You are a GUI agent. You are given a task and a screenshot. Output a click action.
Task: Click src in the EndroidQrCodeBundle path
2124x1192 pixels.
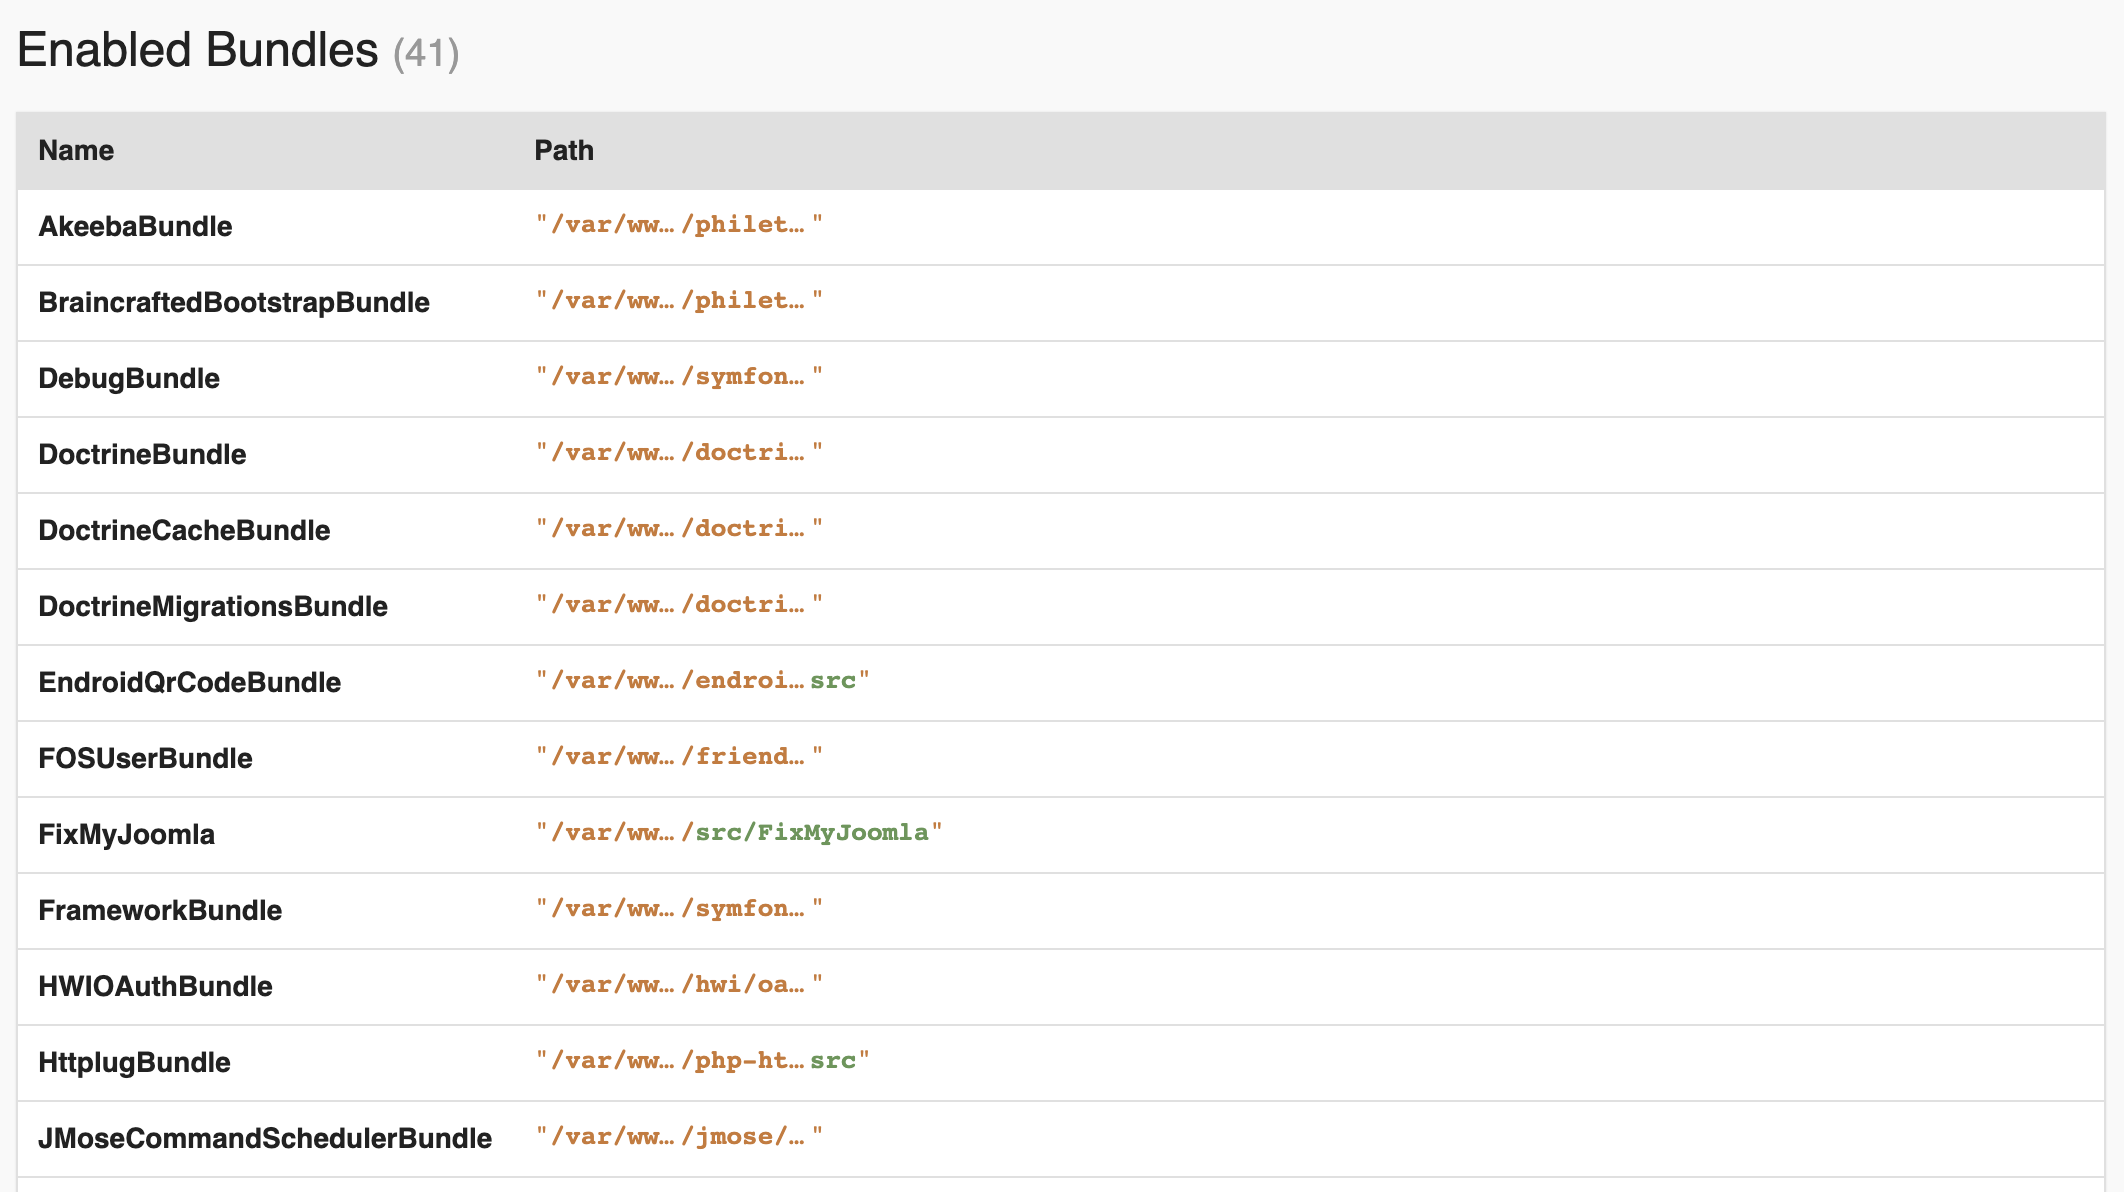tap(833, 681)
